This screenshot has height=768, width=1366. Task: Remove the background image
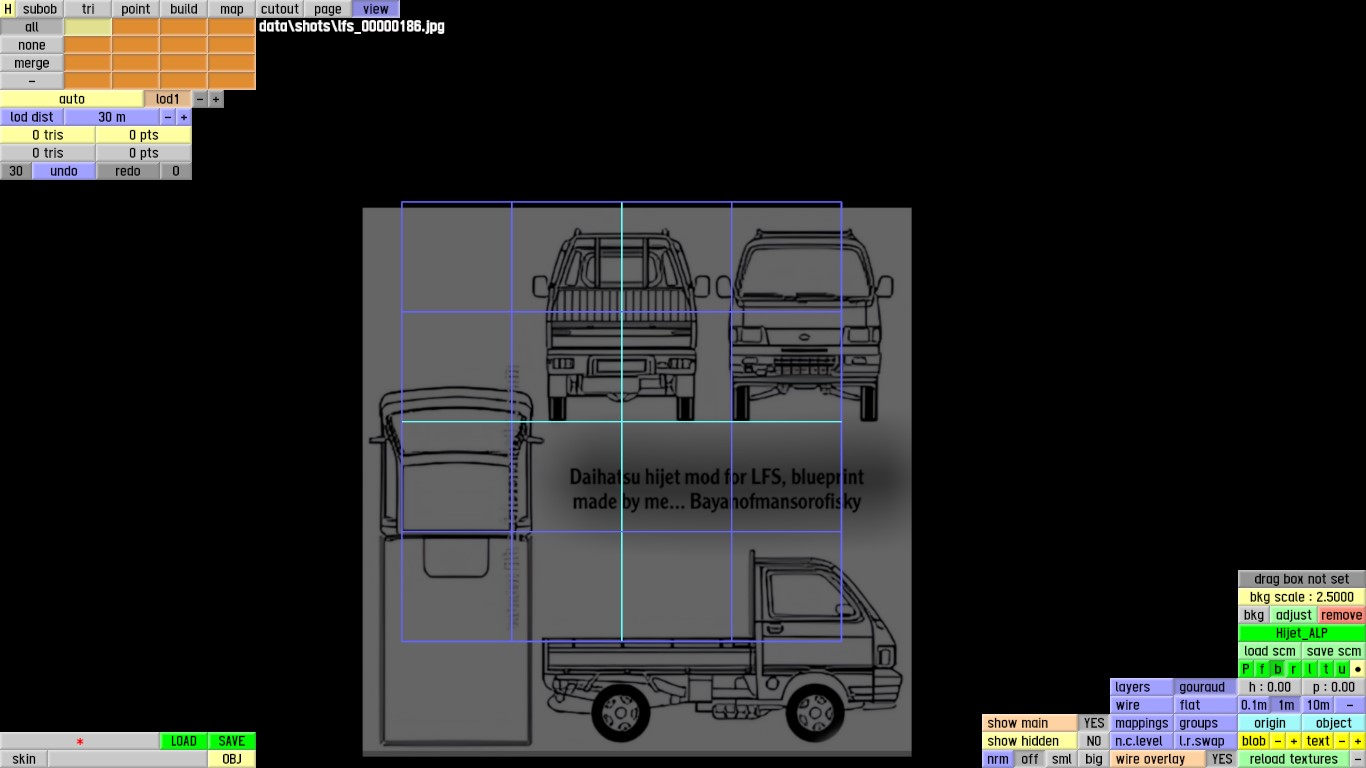click(1342, 615)
